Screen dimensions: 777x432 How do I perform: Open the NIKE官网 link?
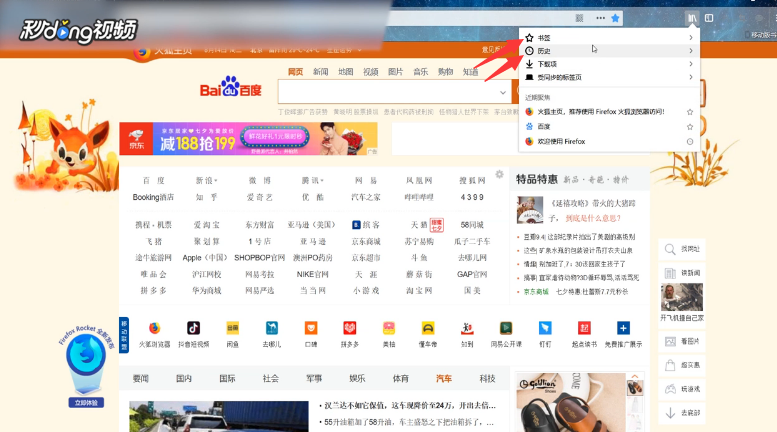tap(313, 274)
